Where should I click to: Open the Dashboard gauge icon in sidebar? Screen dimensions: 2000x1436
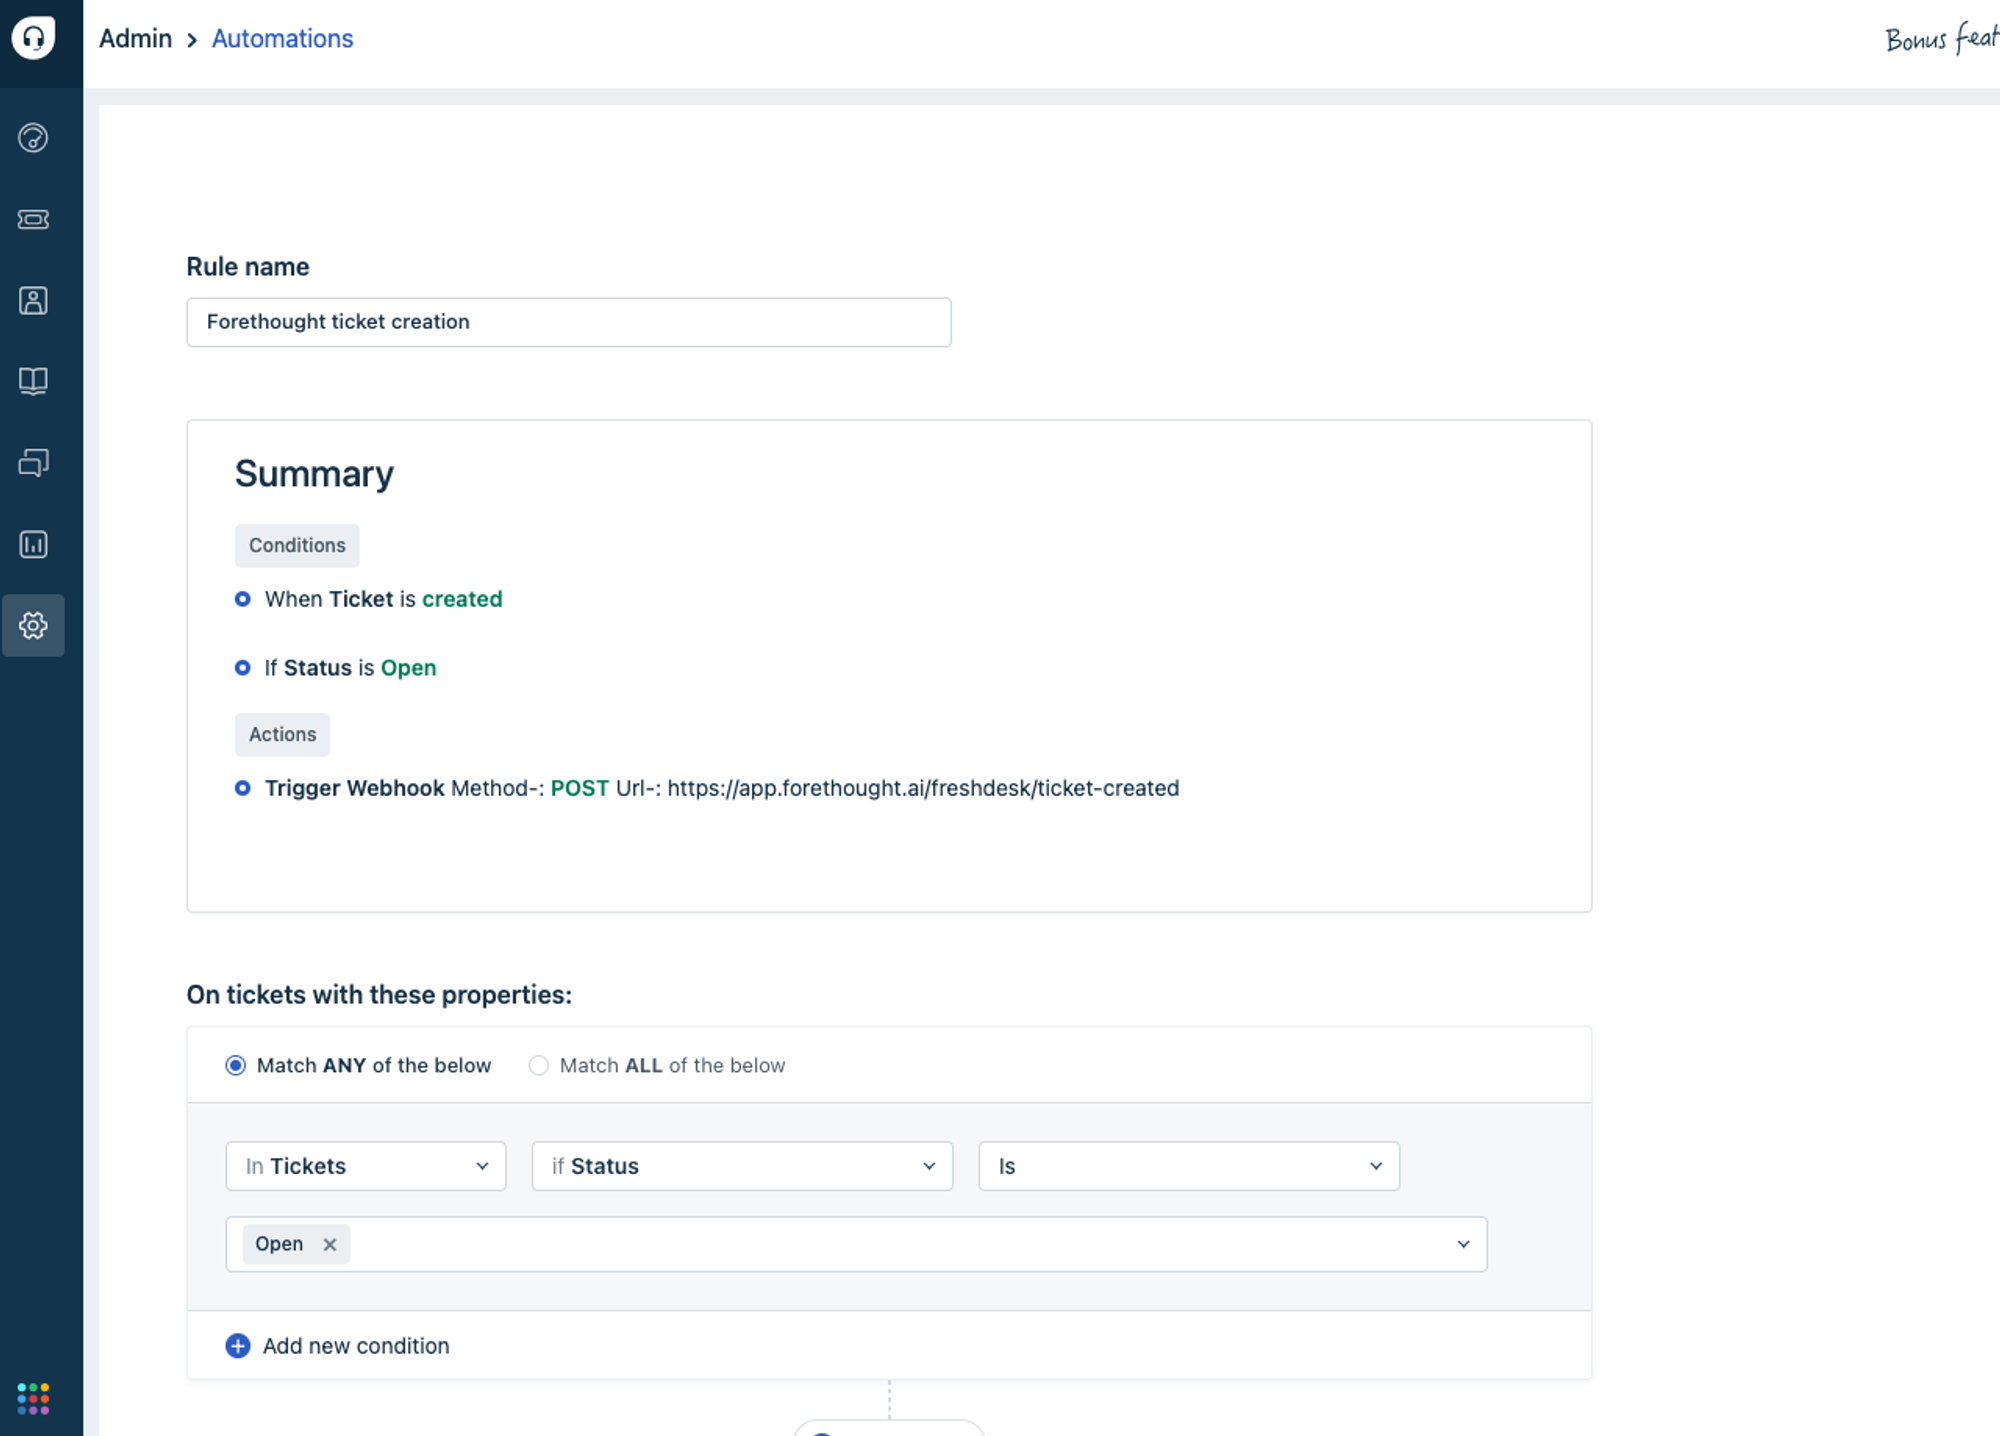(x=33, y=138)
